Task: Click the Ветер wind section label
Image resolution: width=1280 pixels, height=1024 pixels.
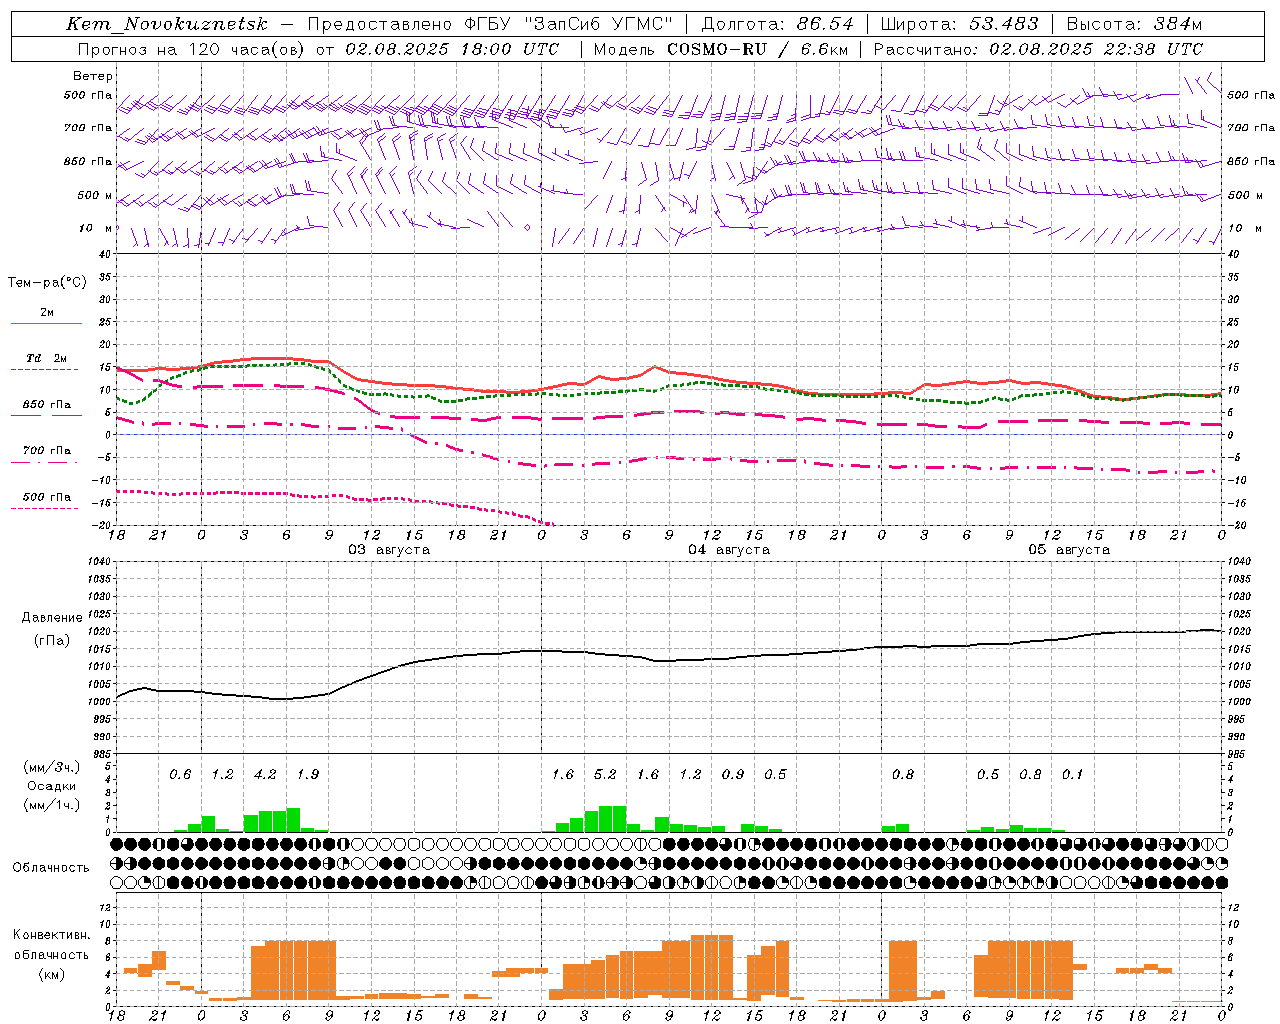Action: [x=93, y=76]
